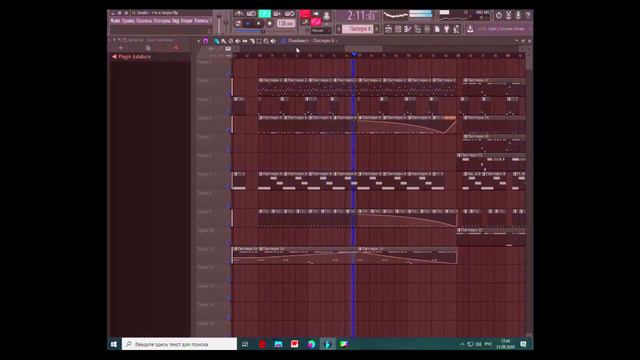The width and height of the screenshot is (640, 360).
Task: Open the playlist options menu arrow
Action: pyautogui.click(x=199, y=41)
